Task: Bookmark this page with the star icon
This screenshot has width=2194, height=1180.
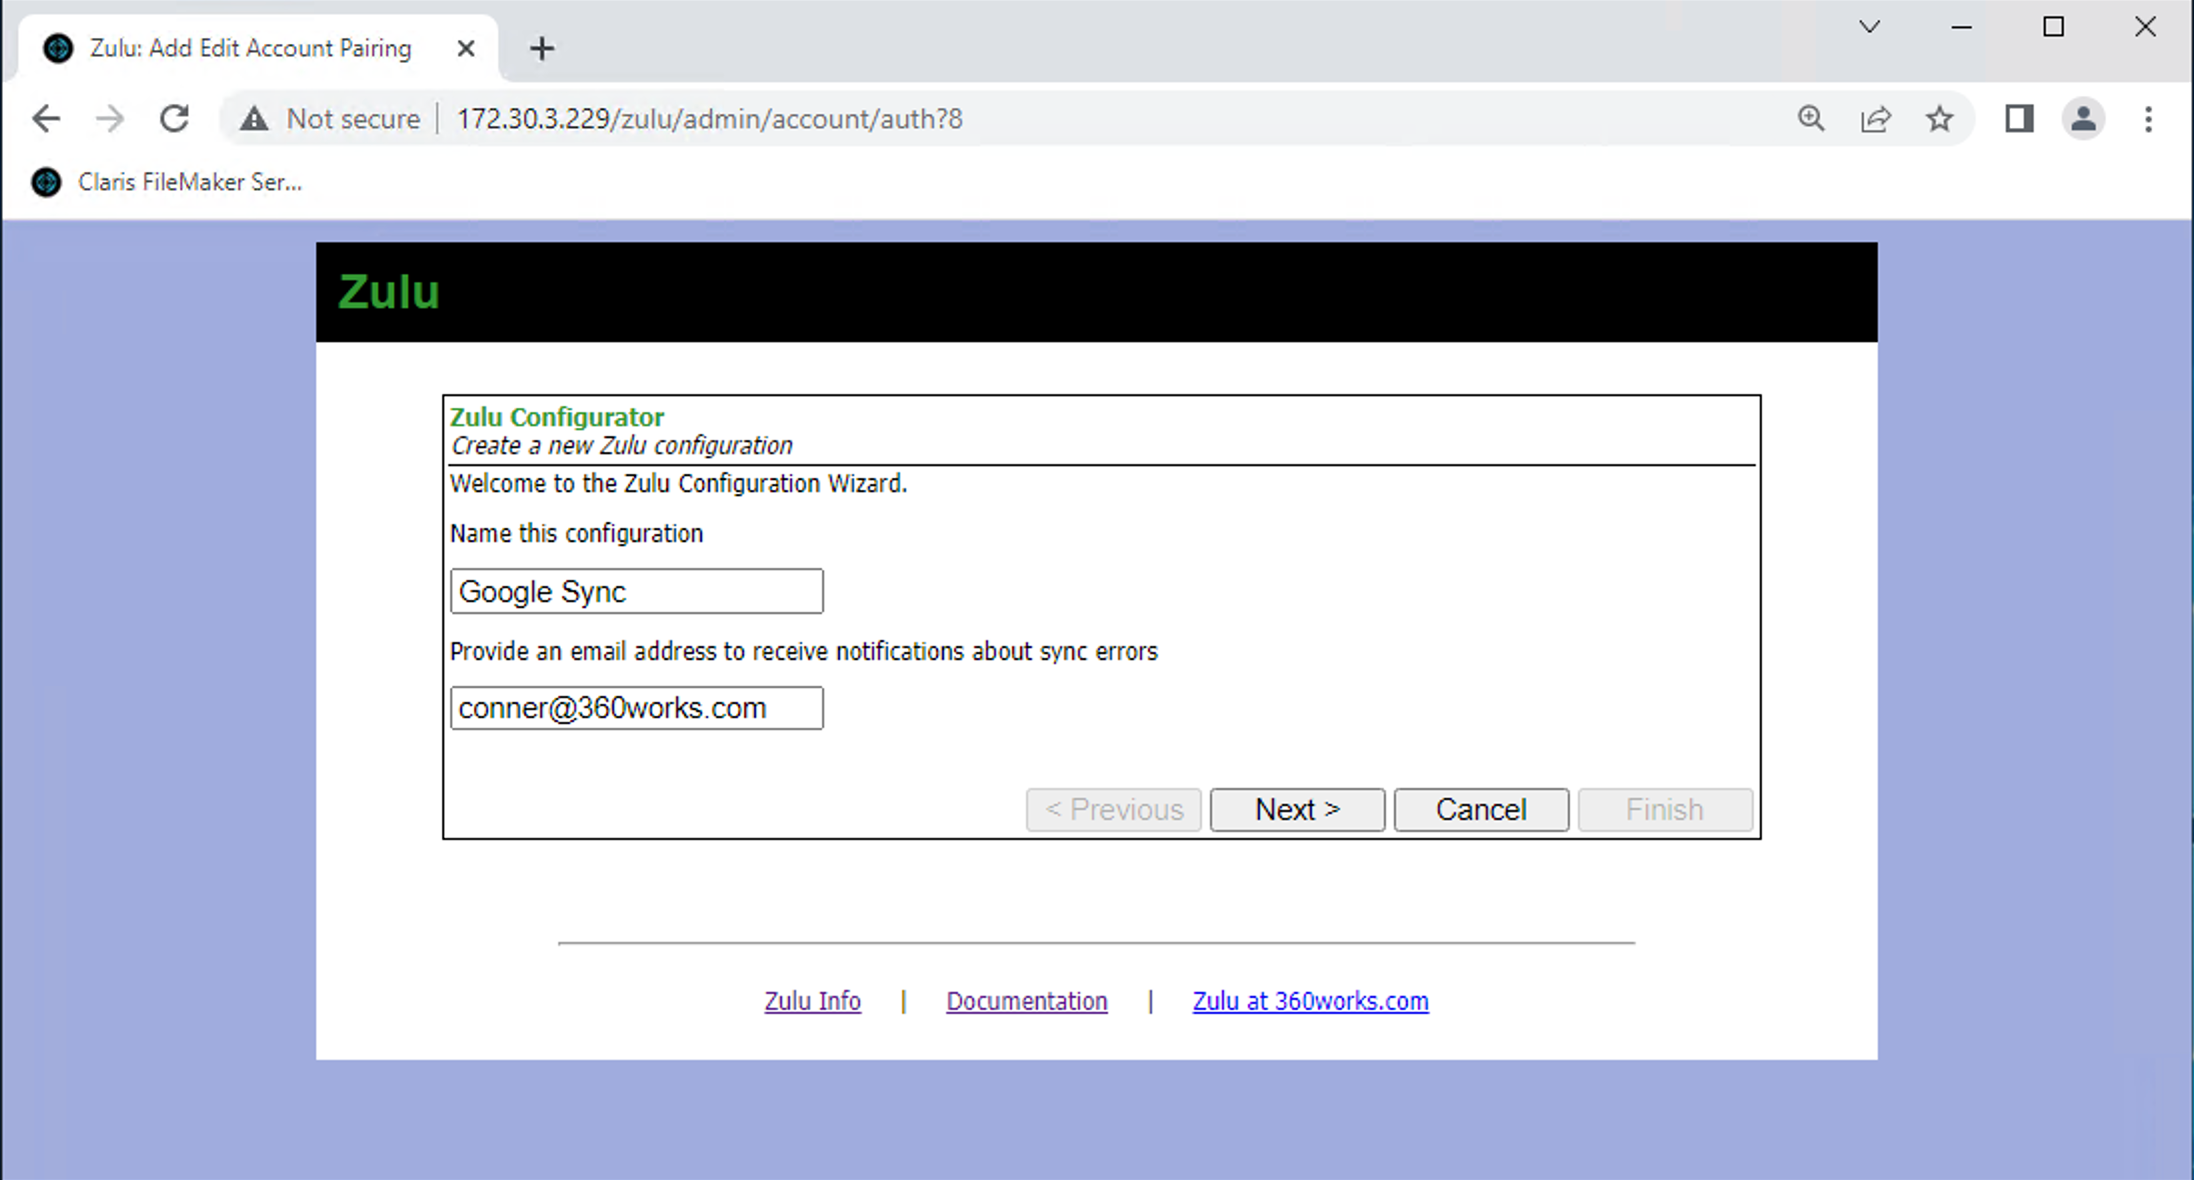Action: tap(1940, 119)
